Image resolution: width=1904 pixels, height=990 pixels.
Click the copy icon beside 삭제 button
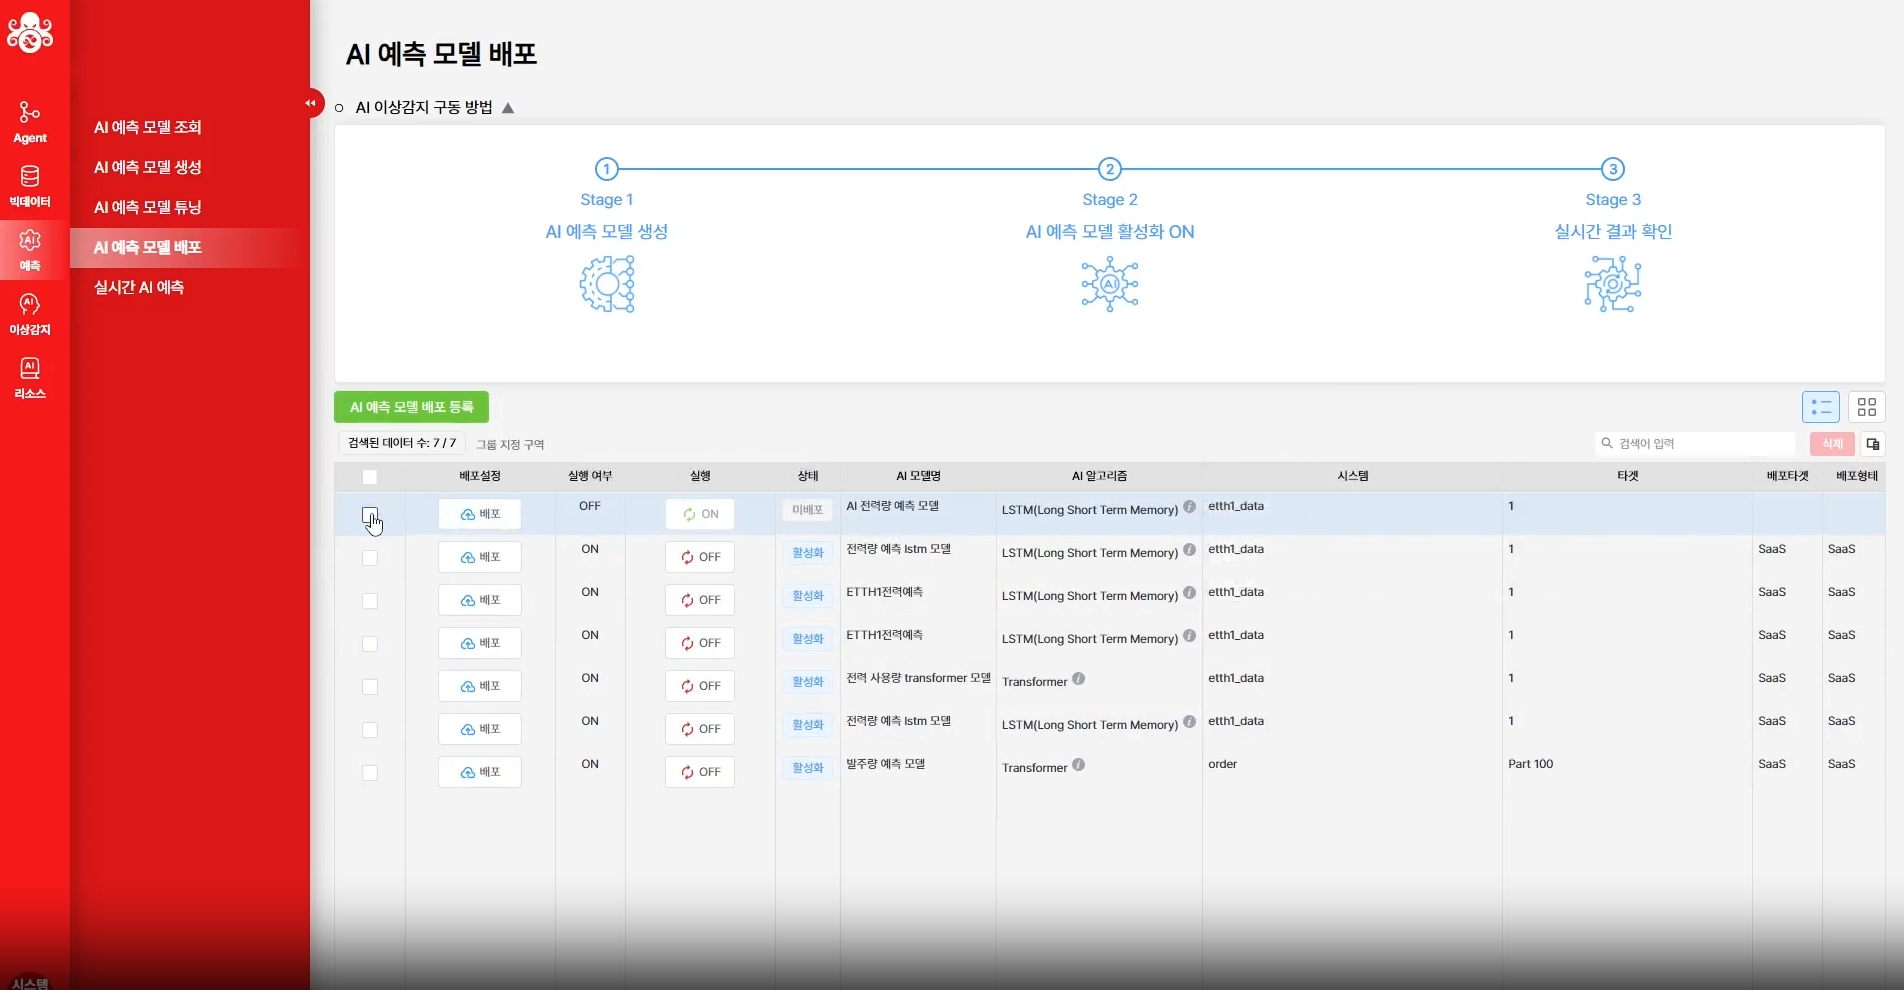tap(1873, 443)
